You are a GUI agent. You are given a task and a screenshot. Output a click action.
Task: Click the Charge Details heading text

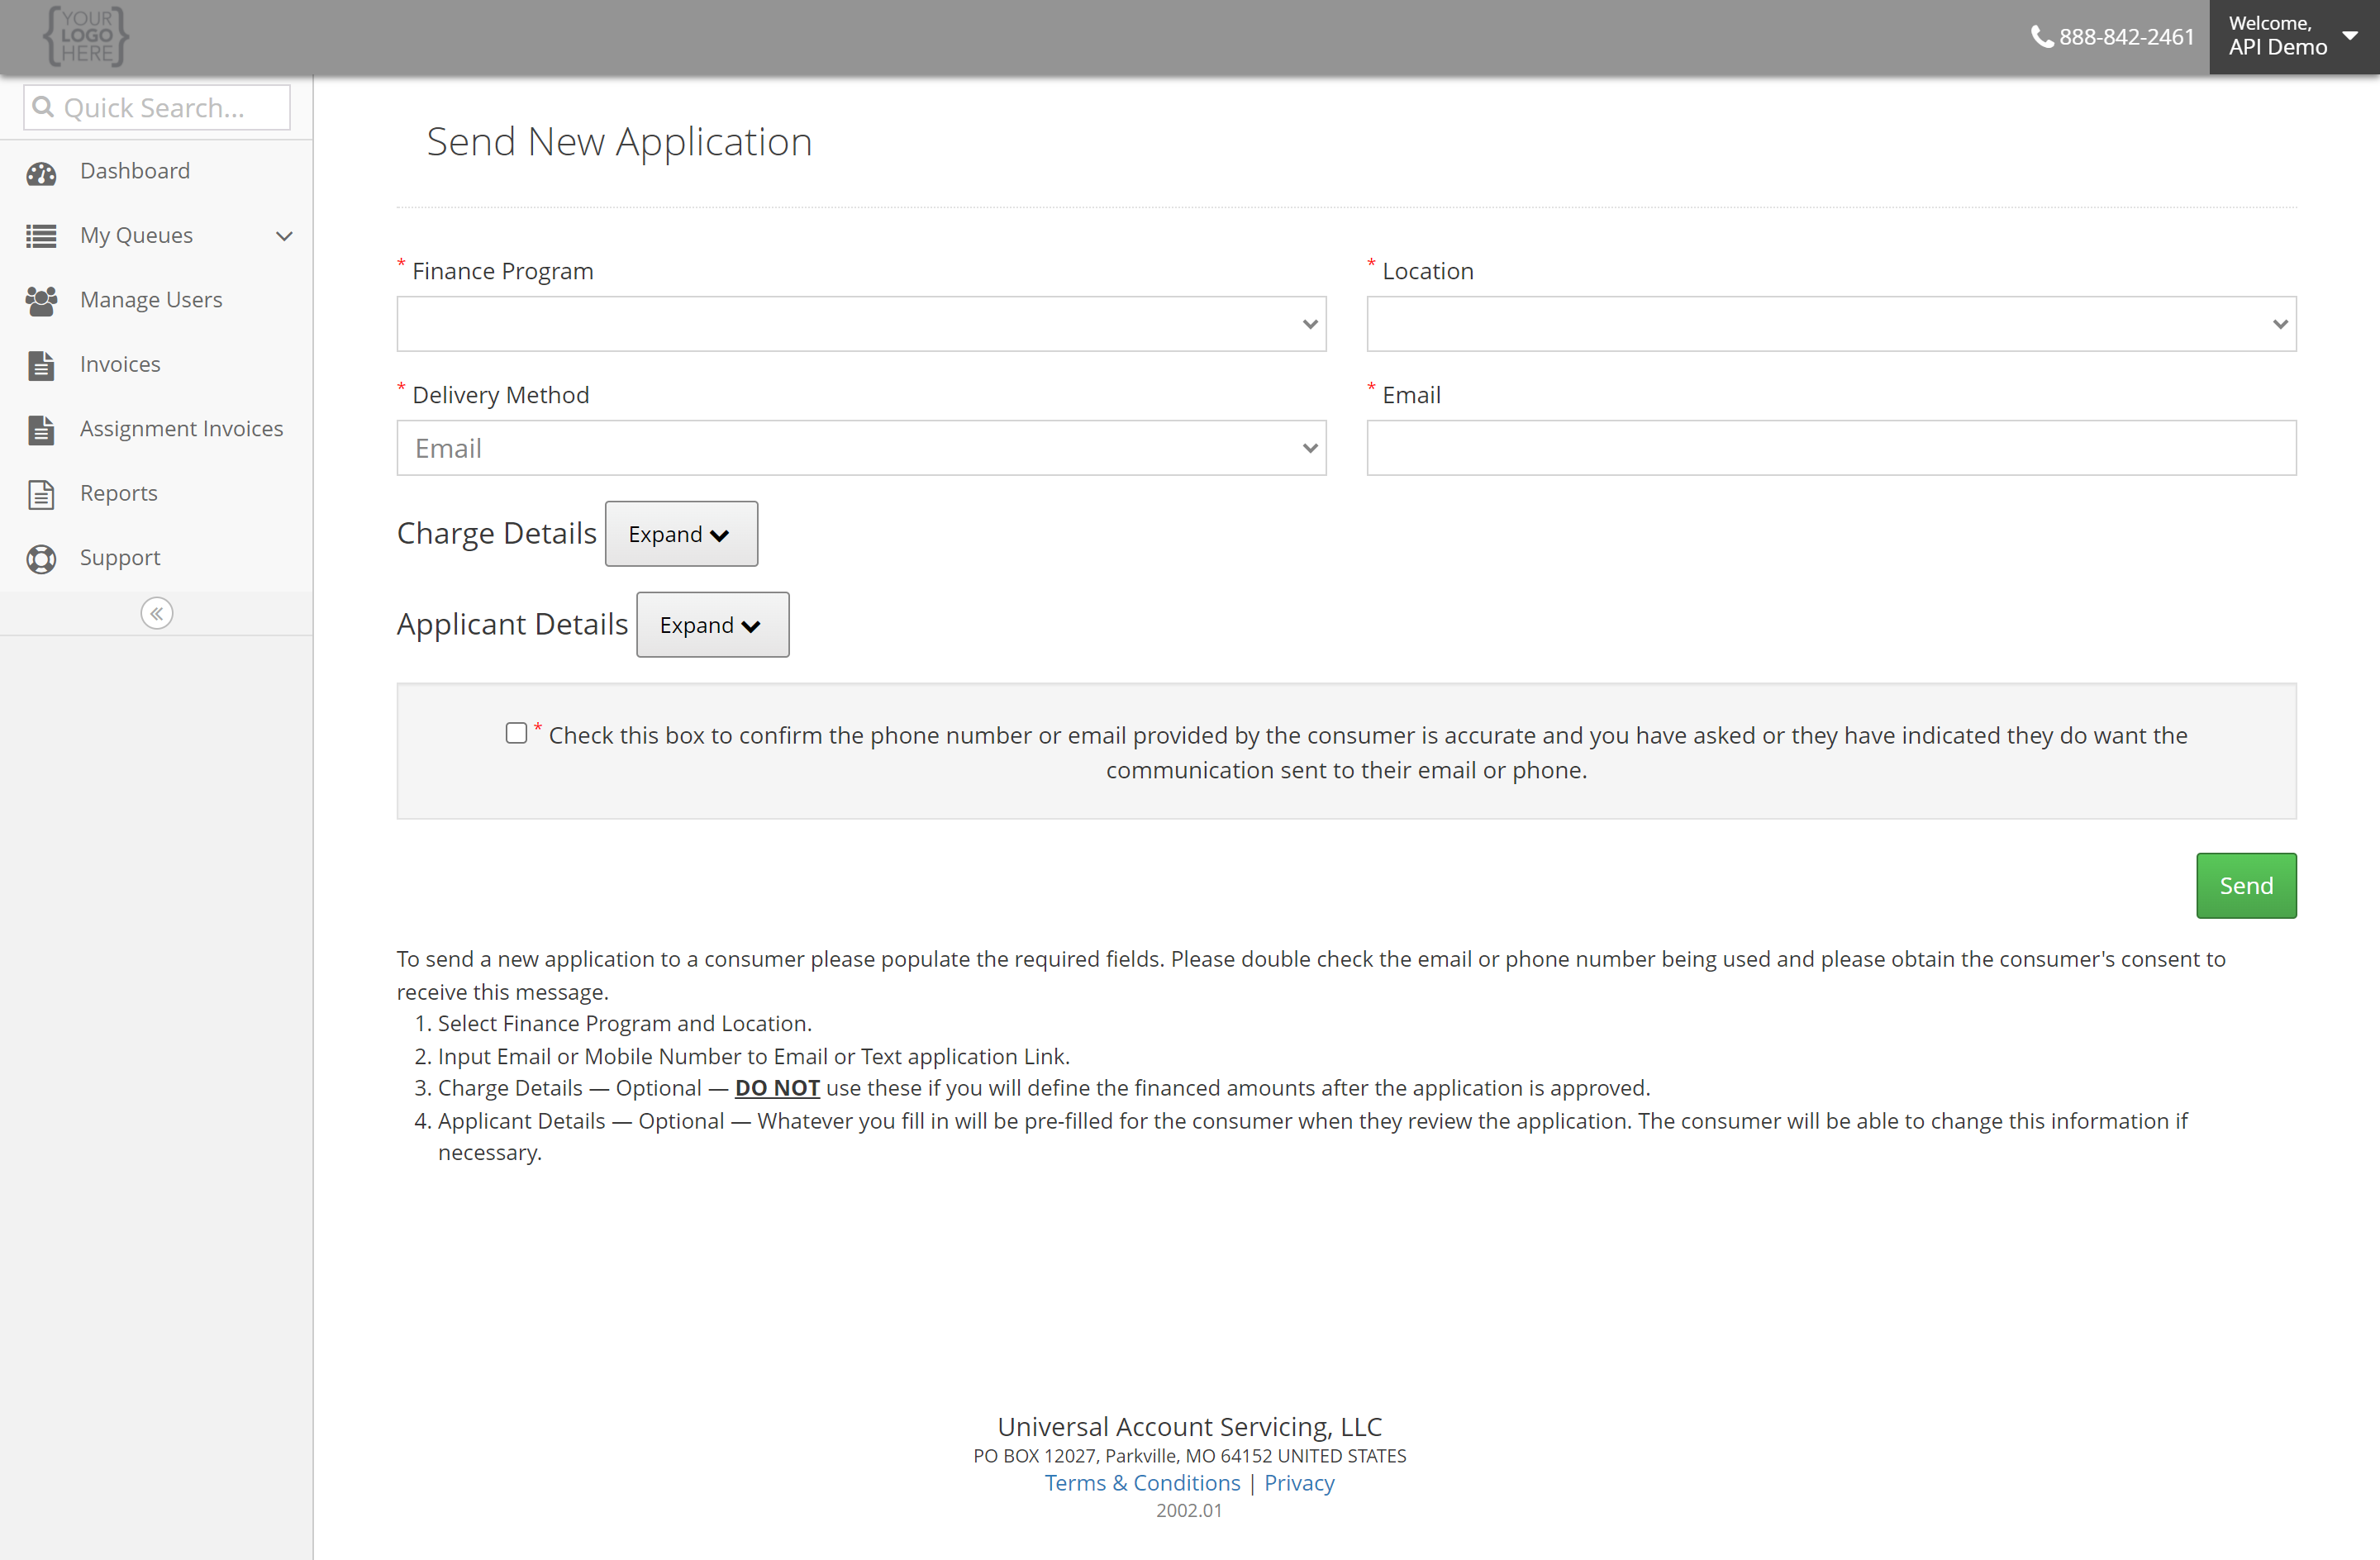(496, 534)
